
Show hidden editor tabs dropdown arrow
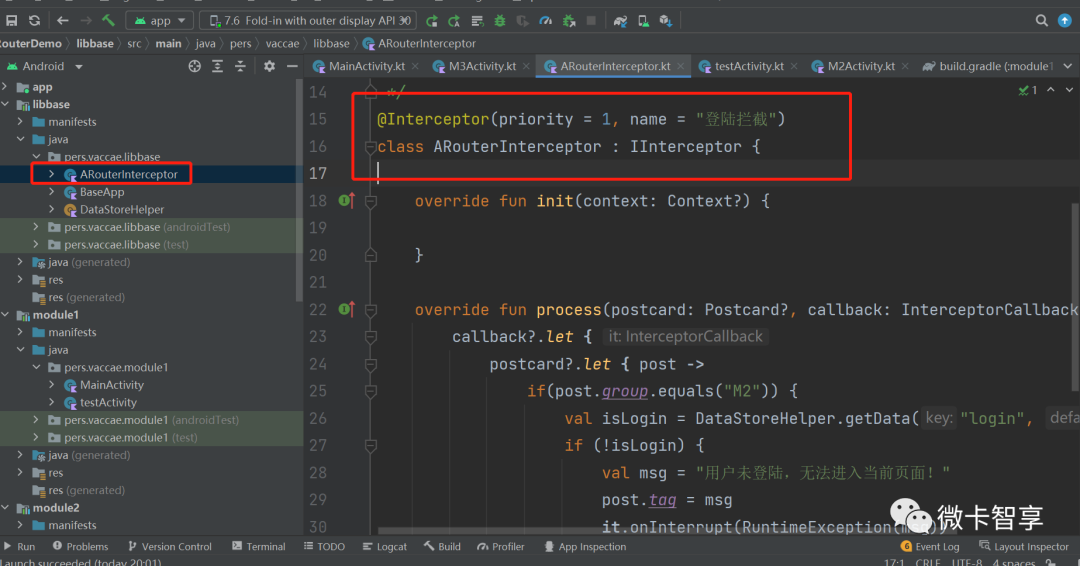[x=1068, y=66]
